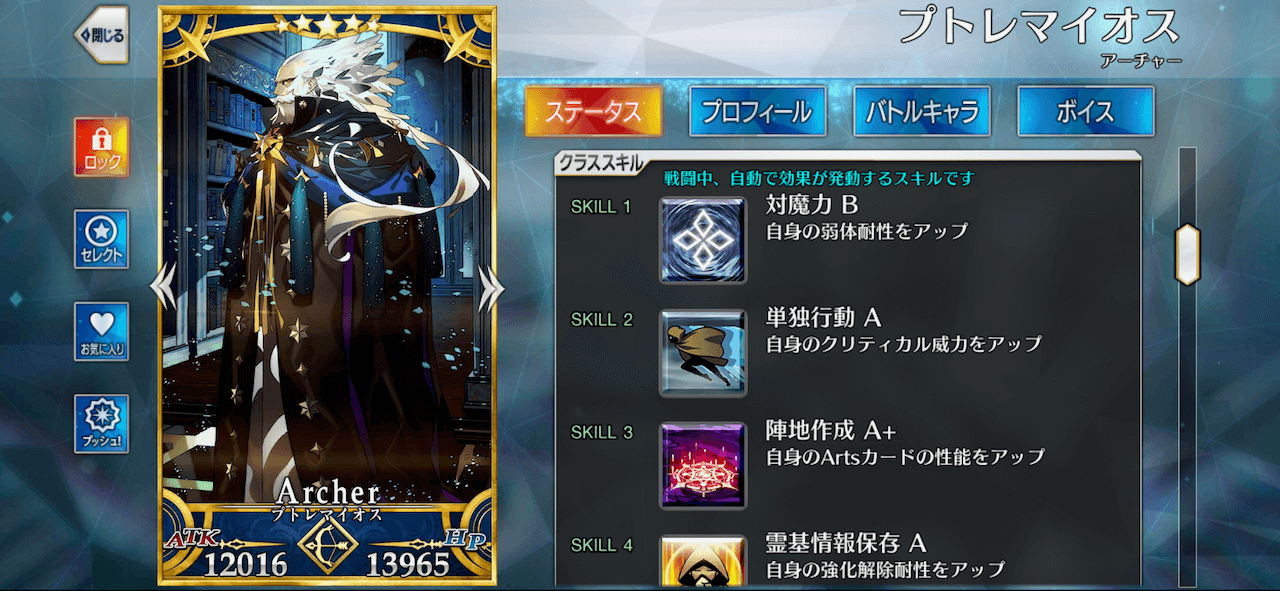Open the プロフィール tab
The image size is (1280, 591).
(757, 111)
